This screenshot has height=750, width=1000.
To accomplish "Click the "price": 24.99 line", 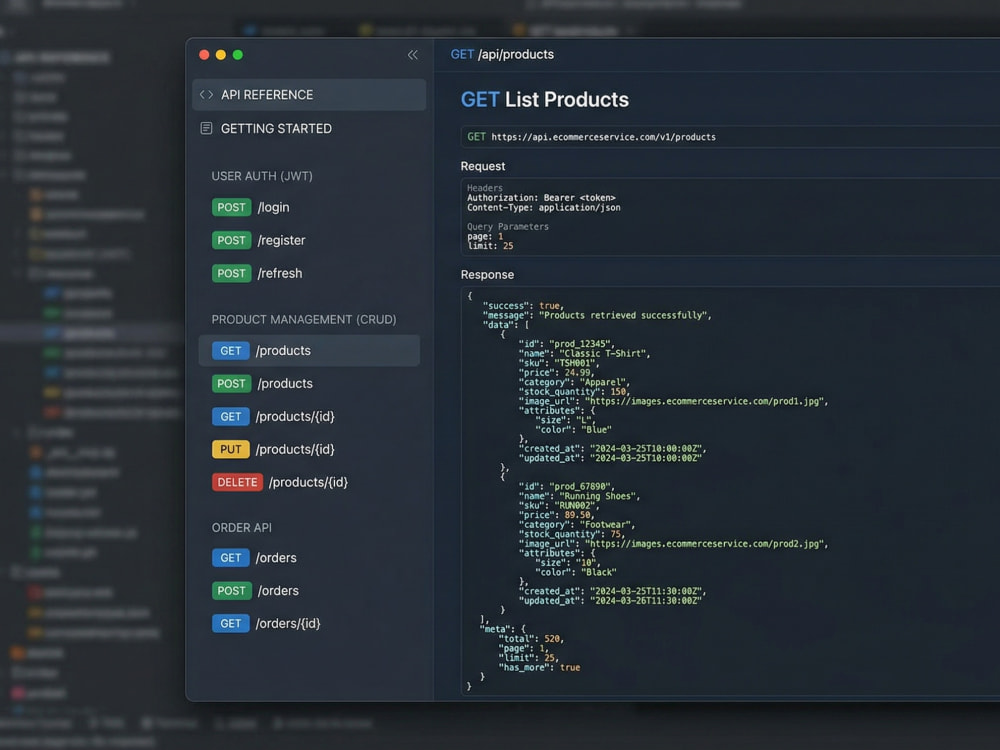I will [x=557, y=373].
